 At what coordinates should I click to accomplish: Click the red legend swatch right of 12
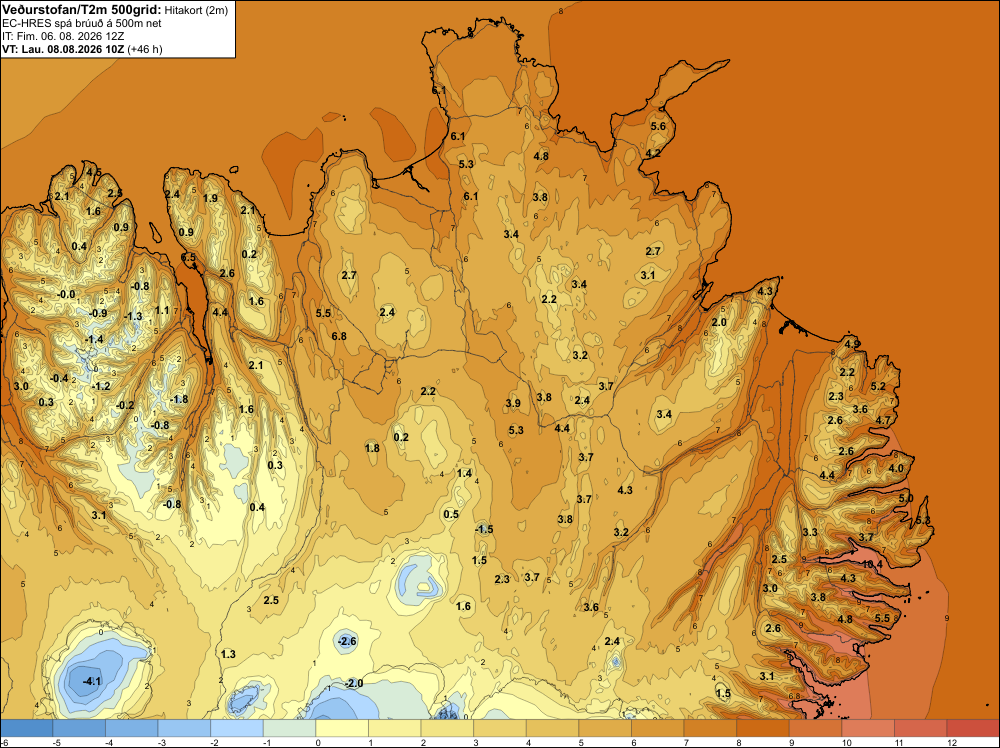pos(973,728)
